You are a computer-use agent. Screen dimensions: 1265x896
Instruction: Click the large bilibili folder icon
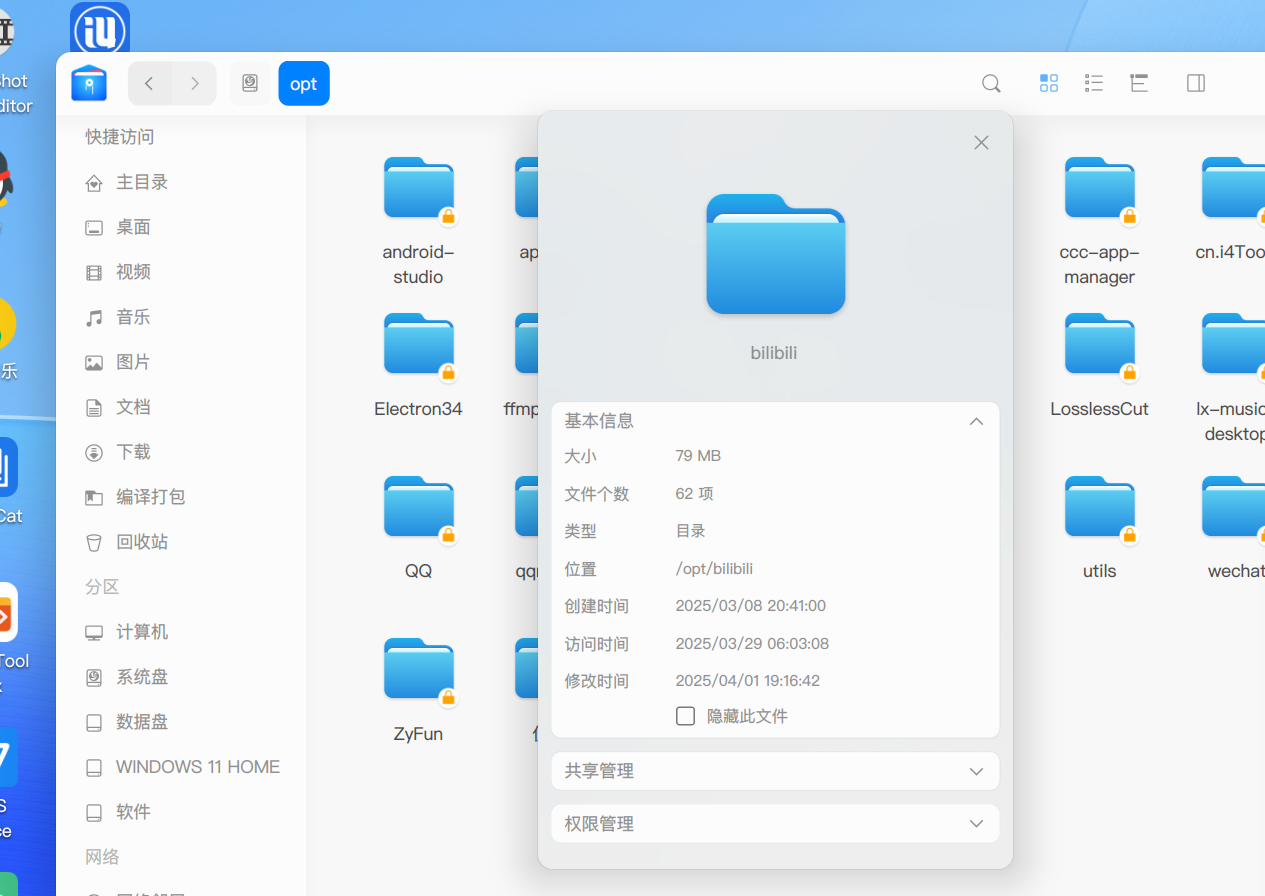(x=776, y=254)
